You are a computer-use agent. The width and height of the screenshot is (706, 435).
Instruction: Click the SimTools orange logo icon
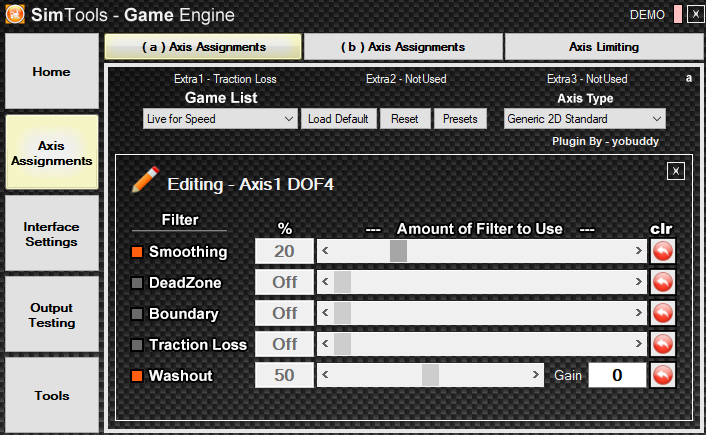[15, 14]
